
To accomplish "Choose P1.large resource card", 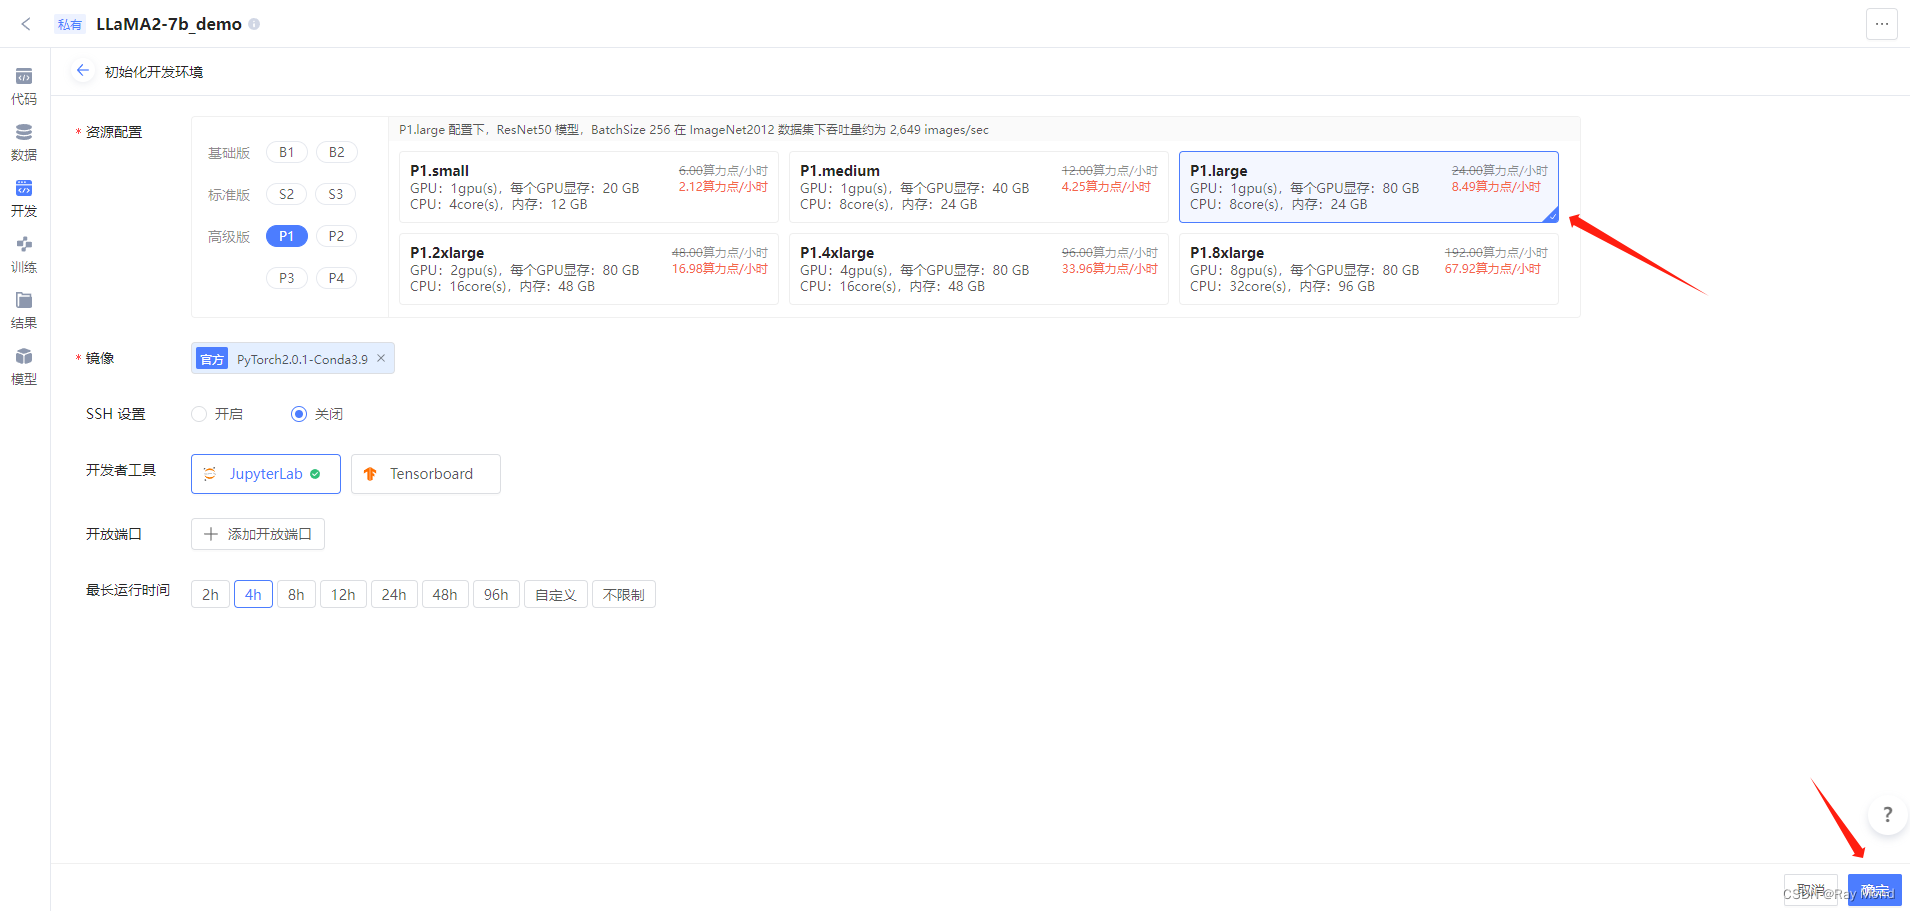I will click(1369, 187).
